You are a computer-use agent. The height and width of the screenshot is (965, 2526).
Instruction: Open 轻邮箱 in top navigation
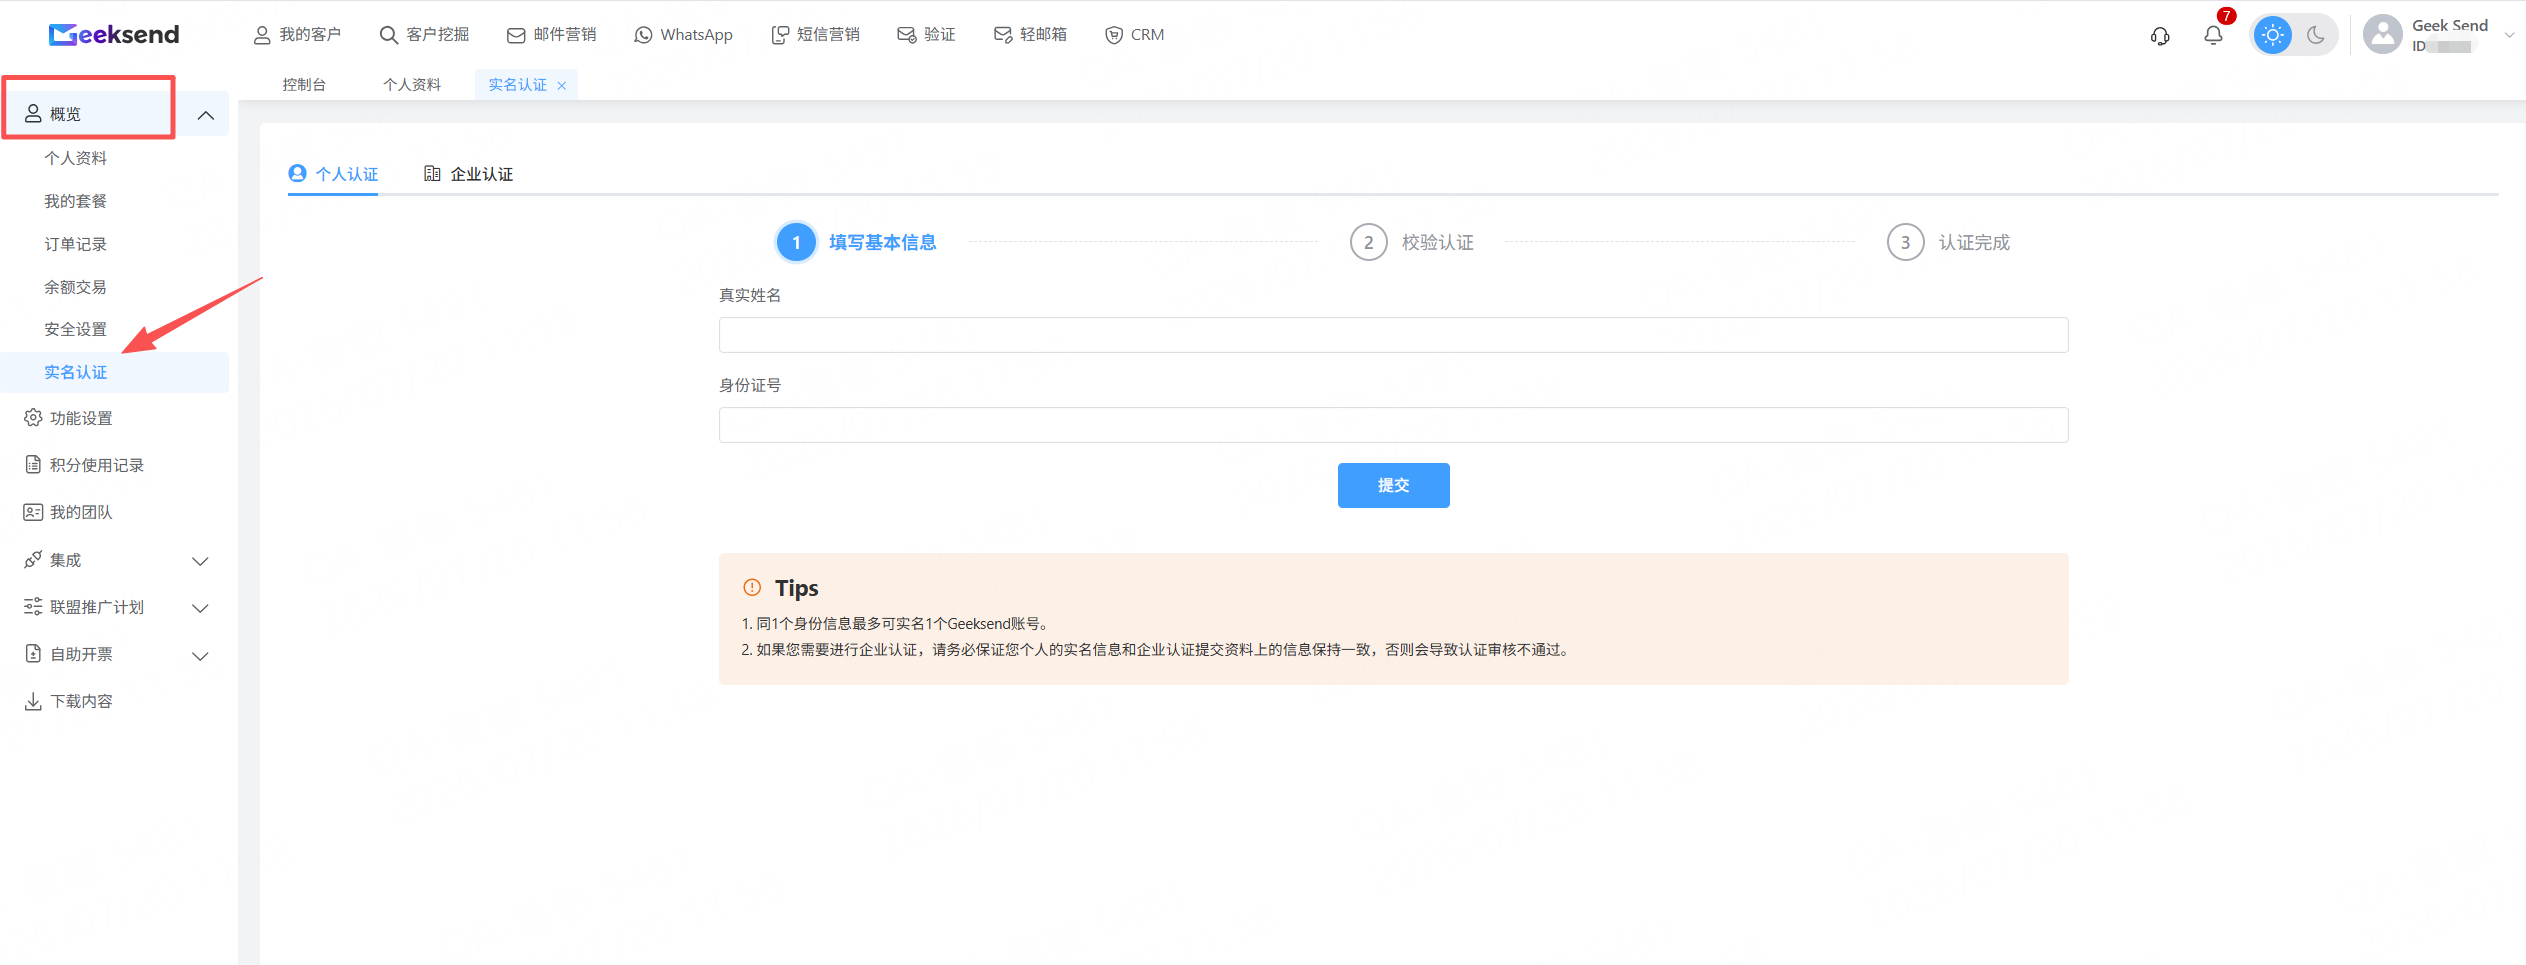click(1030, 35)
